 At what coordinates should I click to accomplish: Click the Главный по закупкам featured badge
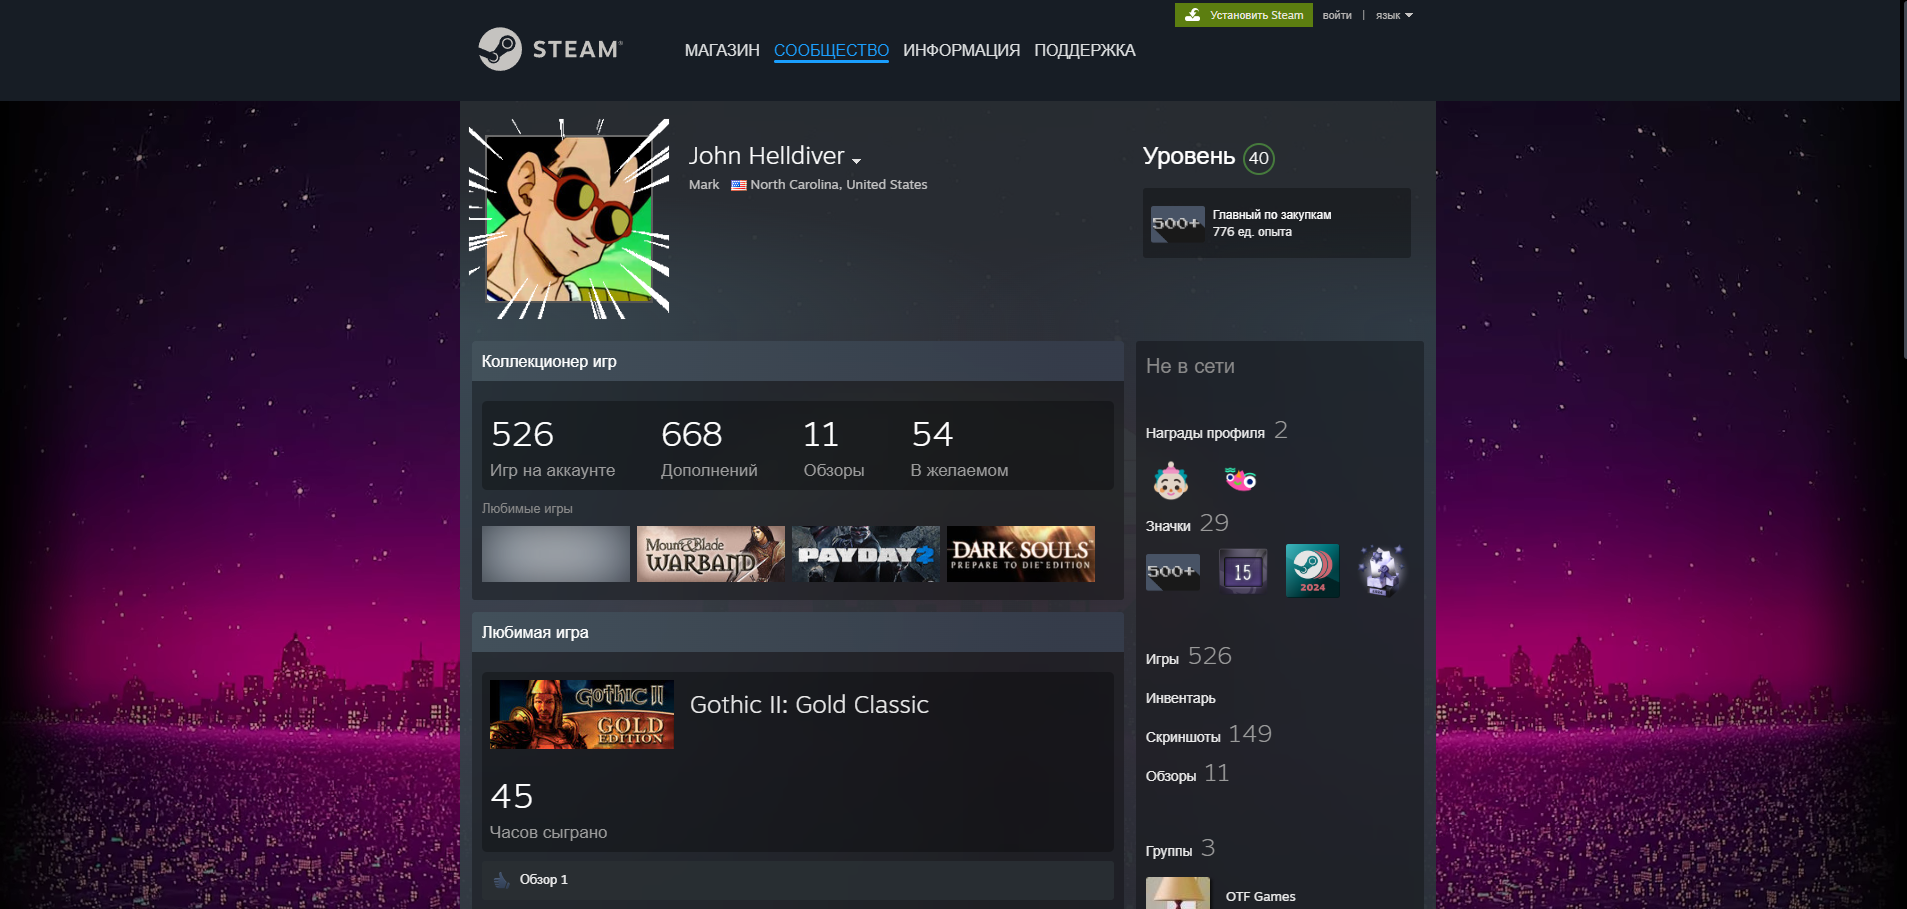1276,223
